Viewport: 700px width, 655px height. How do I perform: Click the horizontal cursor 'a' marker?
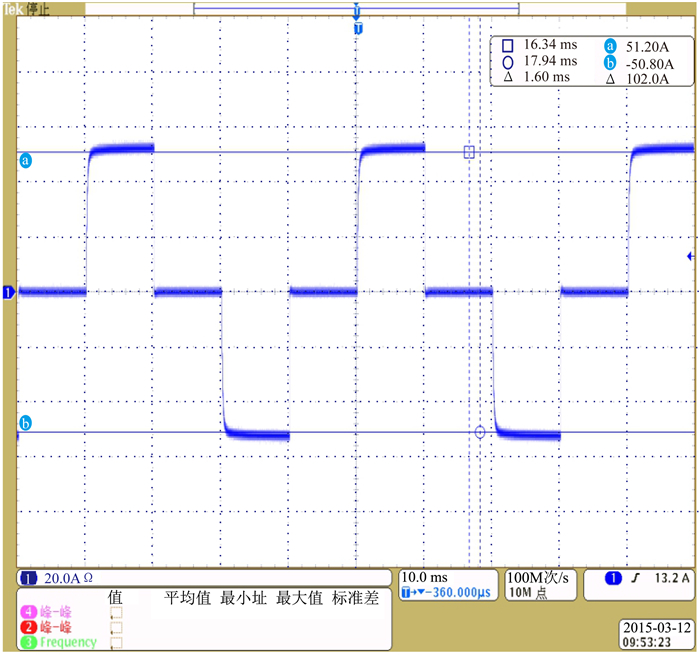pos(26,160)
